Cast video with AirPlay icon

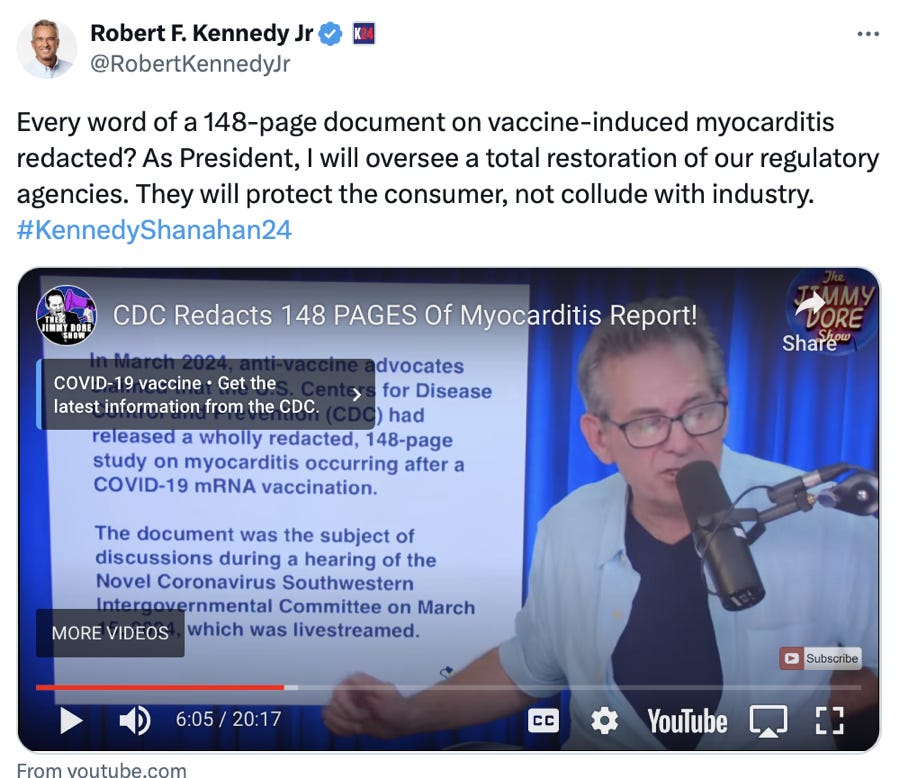tap(768, 721)
